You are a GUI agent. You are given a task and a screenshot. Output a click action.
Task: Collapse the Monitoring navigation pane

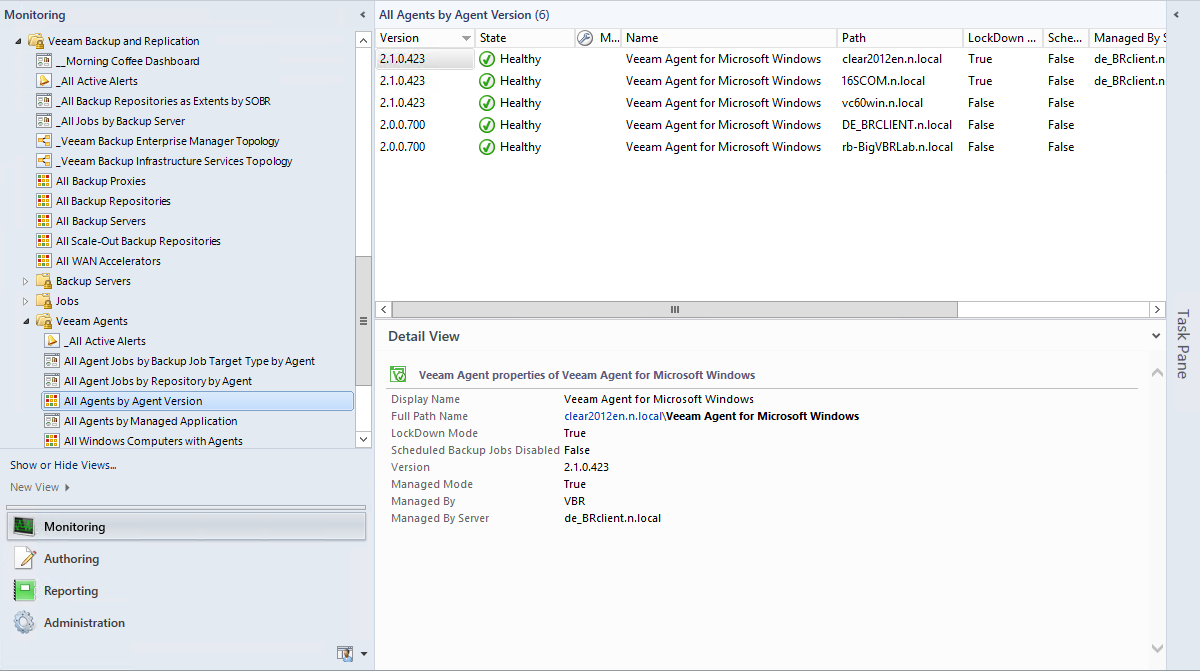point(362,15)
